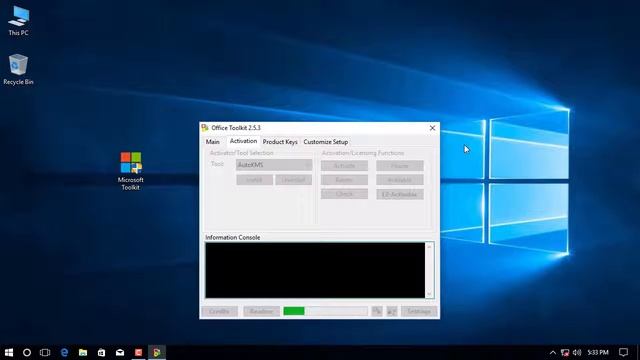The height and width of the screenshot is (360, 640).
Task: Open the Action Center notifications icon
Action: 623,352
